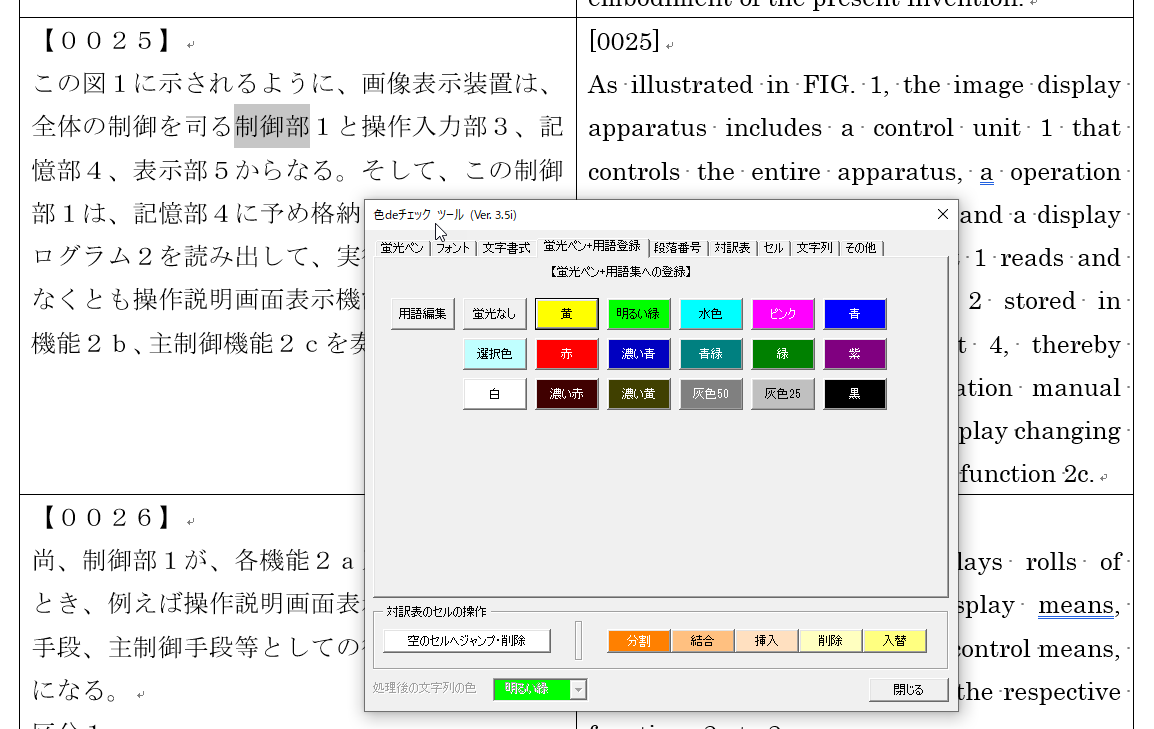Remove highlight with 蛍光なし button
This screenshot has width=1154, height=729.
pos(494,314)
